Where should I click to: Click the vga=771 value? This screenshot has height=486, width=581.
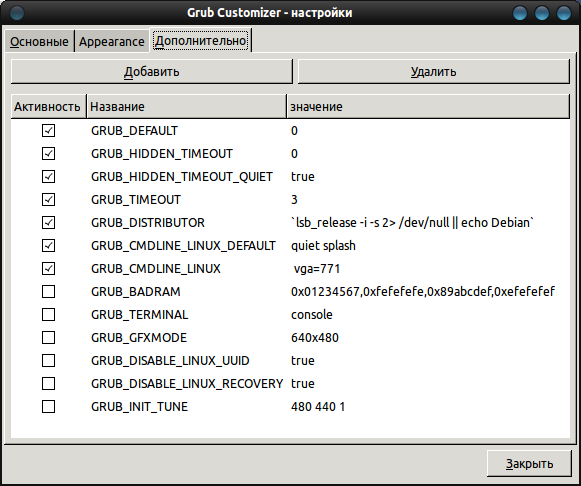(317, 269)
